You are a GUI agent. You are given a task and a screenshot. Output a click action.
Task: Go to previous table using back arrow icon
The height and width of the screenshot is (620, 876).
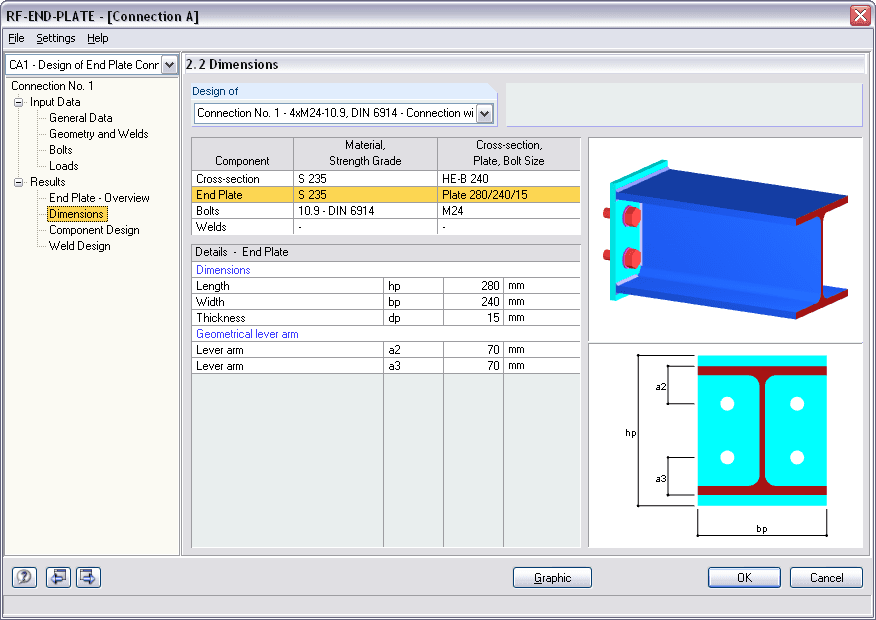click(58, 577)
